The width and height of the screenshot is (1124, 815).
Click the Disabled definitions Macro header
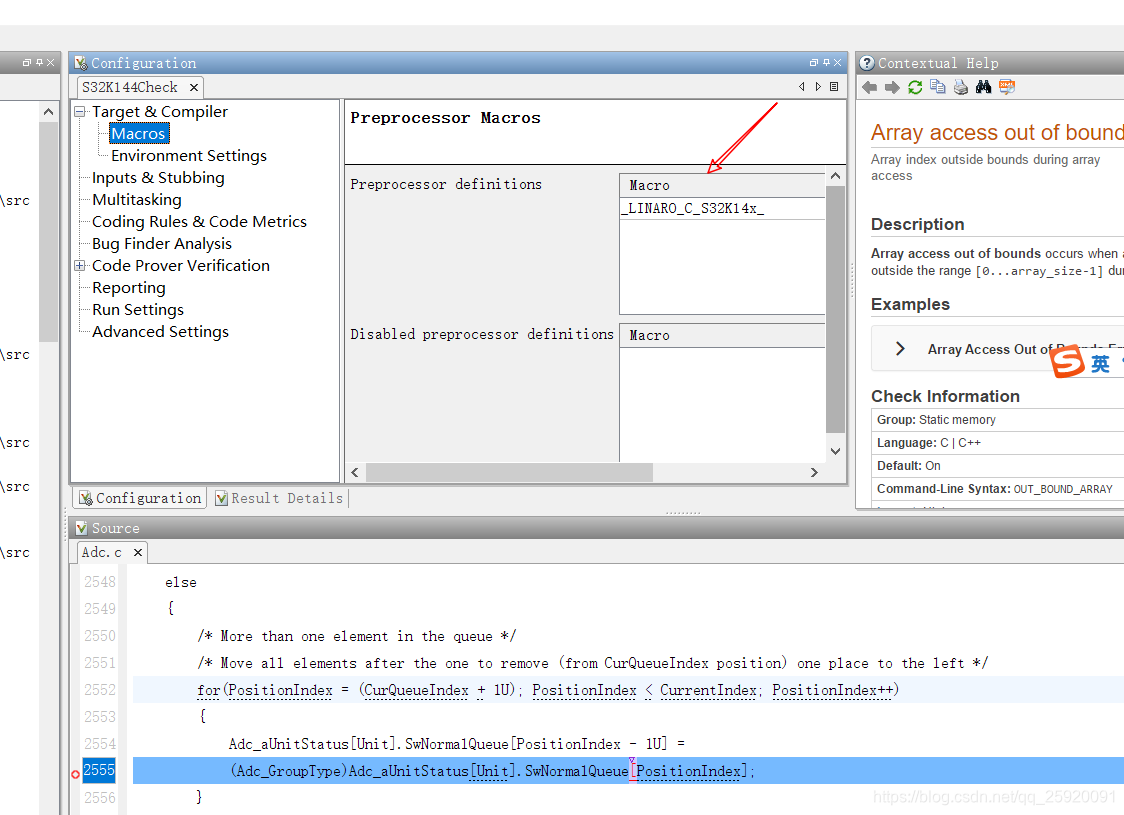[x=723, y=335]
